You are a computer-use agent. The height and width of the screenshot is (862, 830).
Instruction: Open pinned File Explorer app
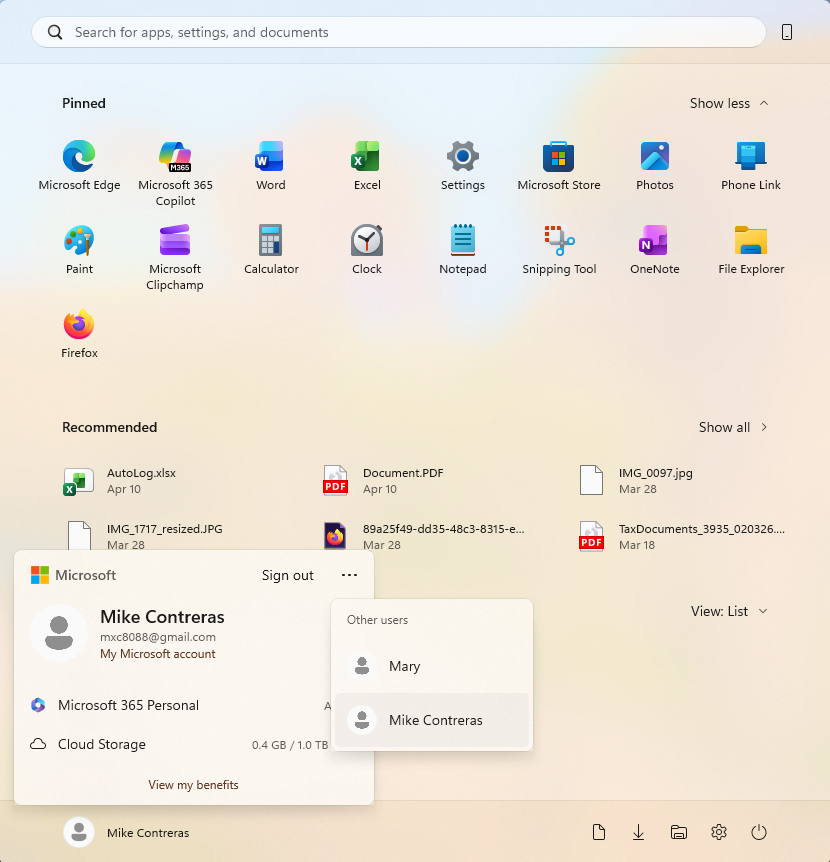pos(750,250)
